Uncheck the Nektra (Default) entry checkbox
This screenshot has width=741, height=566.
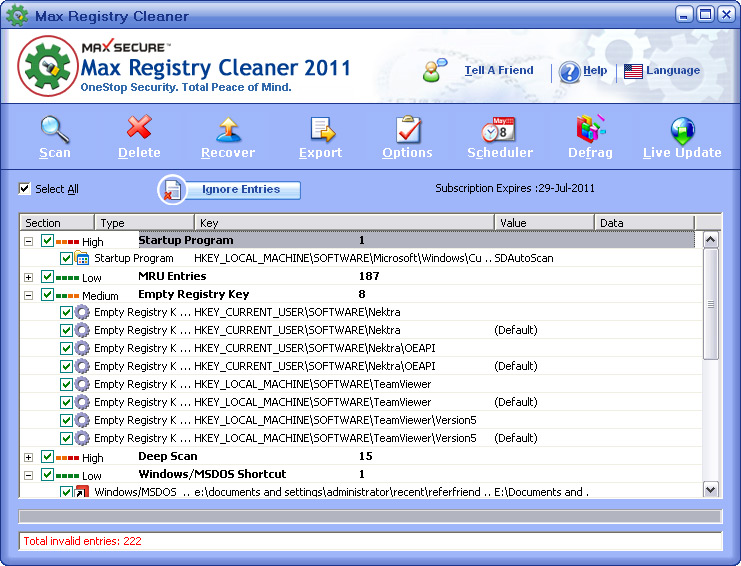(x=66, y=330)
